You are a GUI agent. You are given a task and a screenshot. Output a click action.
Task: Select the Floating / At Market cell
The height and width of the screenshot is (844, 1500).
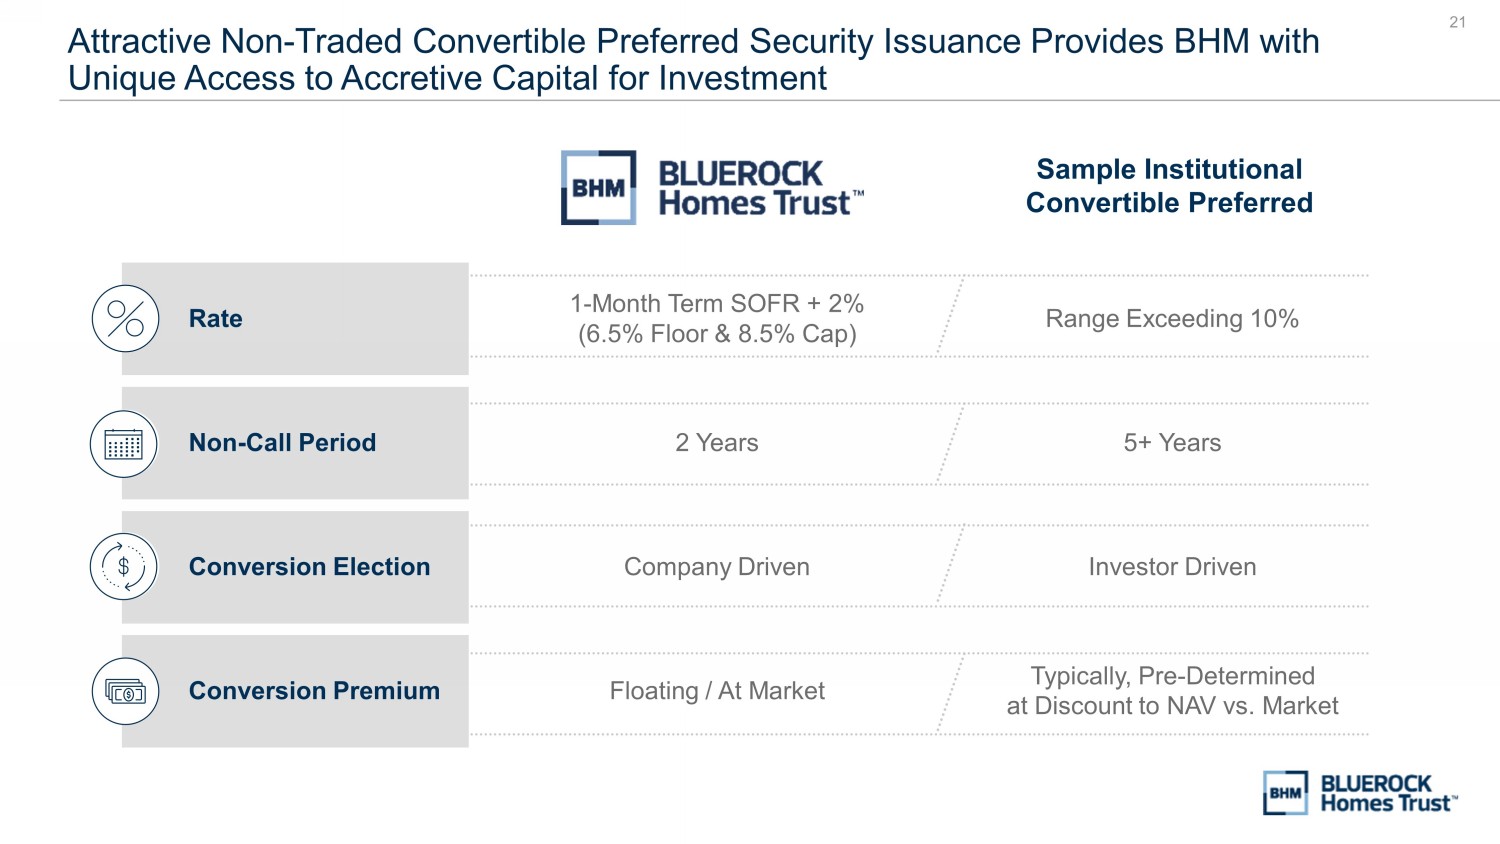point(717,690)
